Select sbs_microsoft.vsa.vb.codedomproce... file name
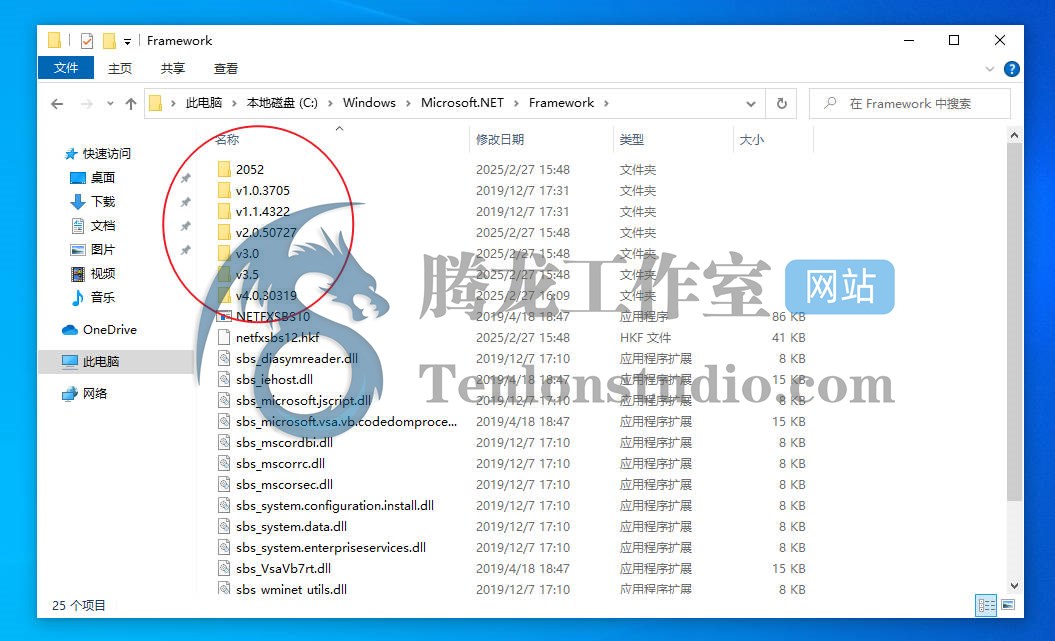This screenshot has height=641, width=1055. pyautogui.click(x=347, y=421)
